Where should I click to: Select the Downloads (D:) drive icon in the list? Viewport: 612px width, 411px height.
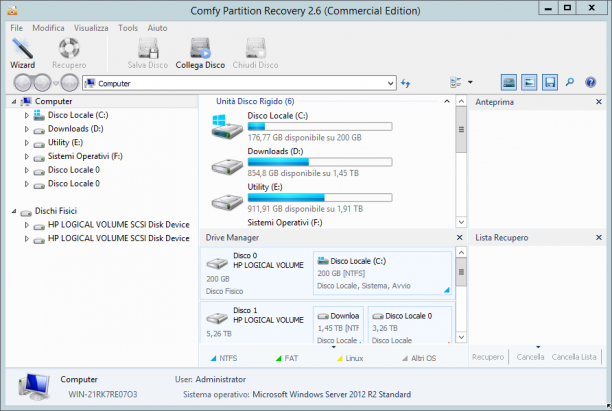[227, 167]
